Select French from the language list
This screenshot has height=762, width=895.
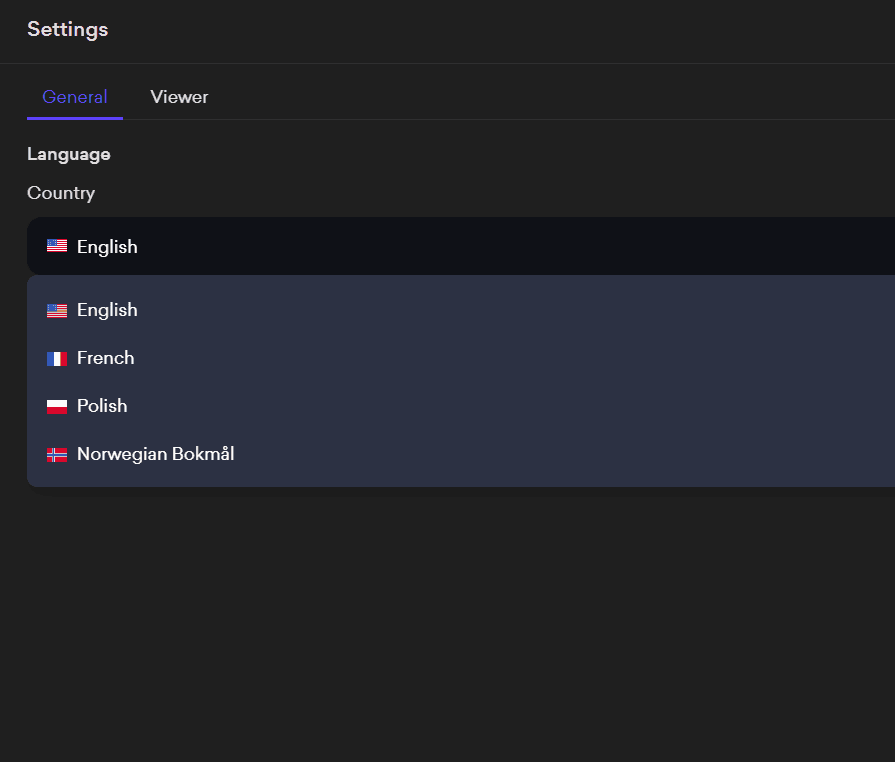(x=105, y=358)
